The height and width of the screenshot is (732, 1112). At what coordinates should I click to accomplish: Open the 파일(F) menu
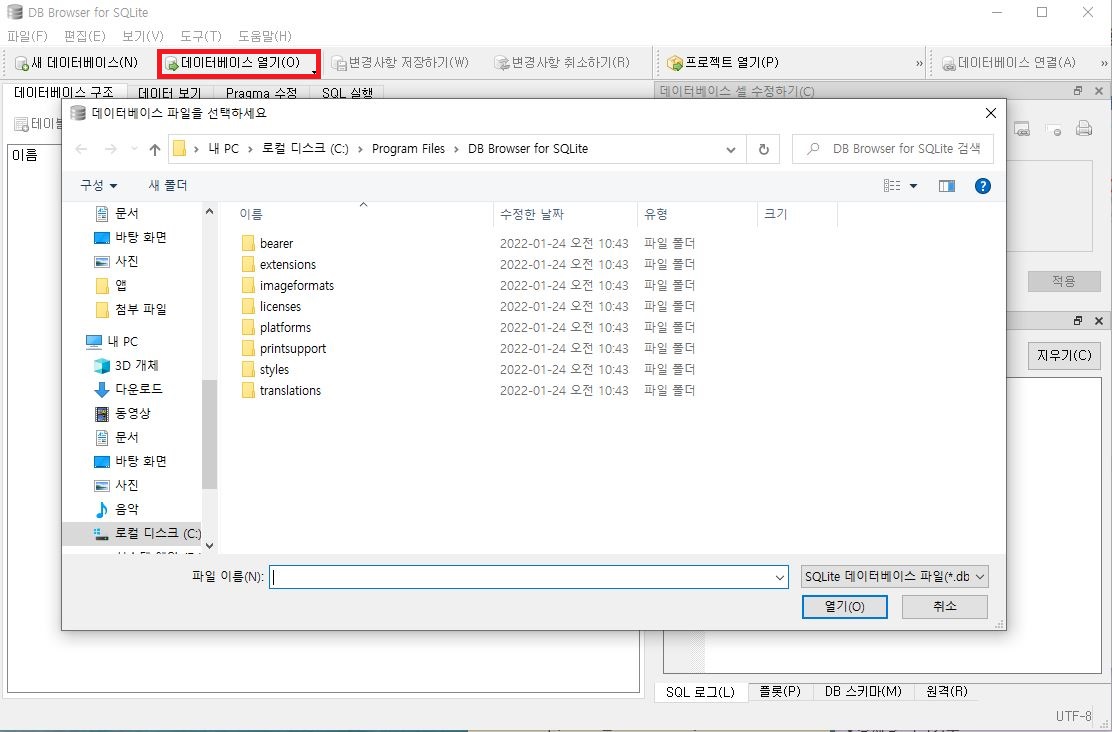pyautogui.click(x=27, y=36)
